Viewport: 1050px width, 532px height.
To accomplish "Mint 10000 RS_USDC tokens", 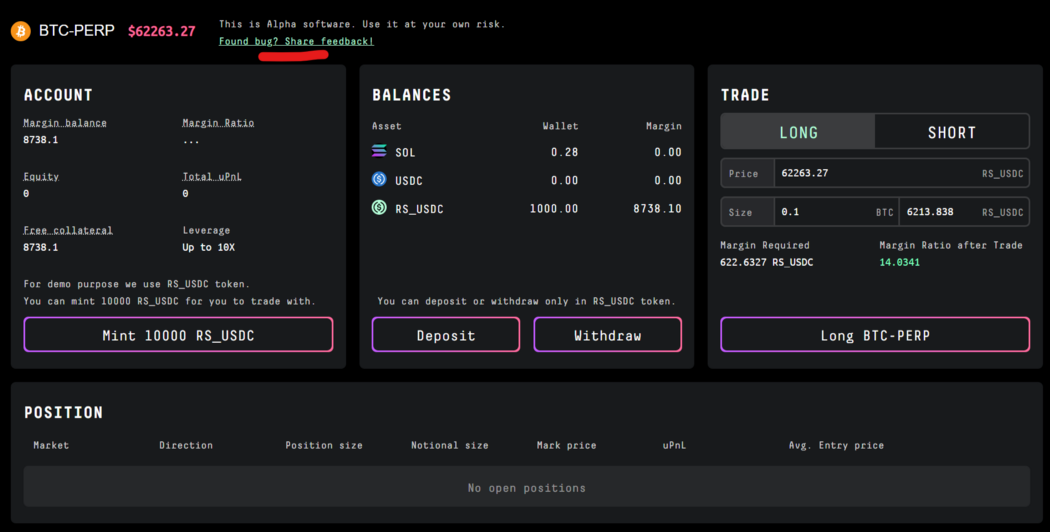I will coord(178,335).
